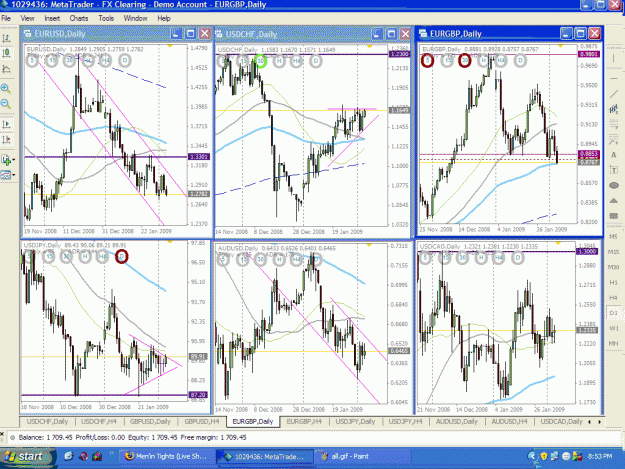Switch chart period to M30
625x469 pixels.
(613, 267)
